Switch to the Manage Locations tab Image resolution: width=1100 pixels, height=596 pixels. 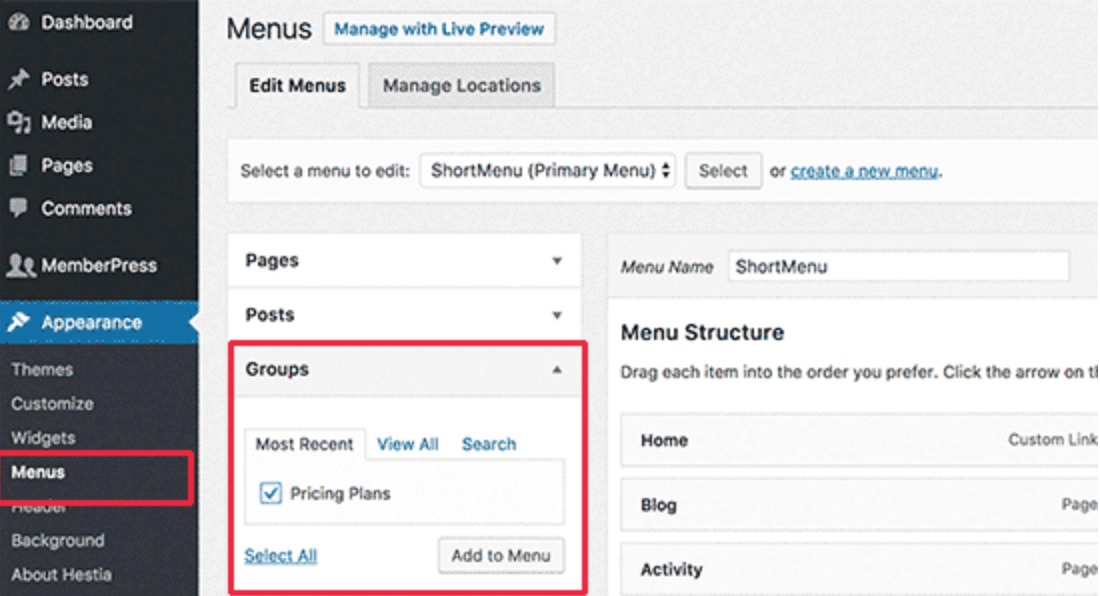coord(461,86)
